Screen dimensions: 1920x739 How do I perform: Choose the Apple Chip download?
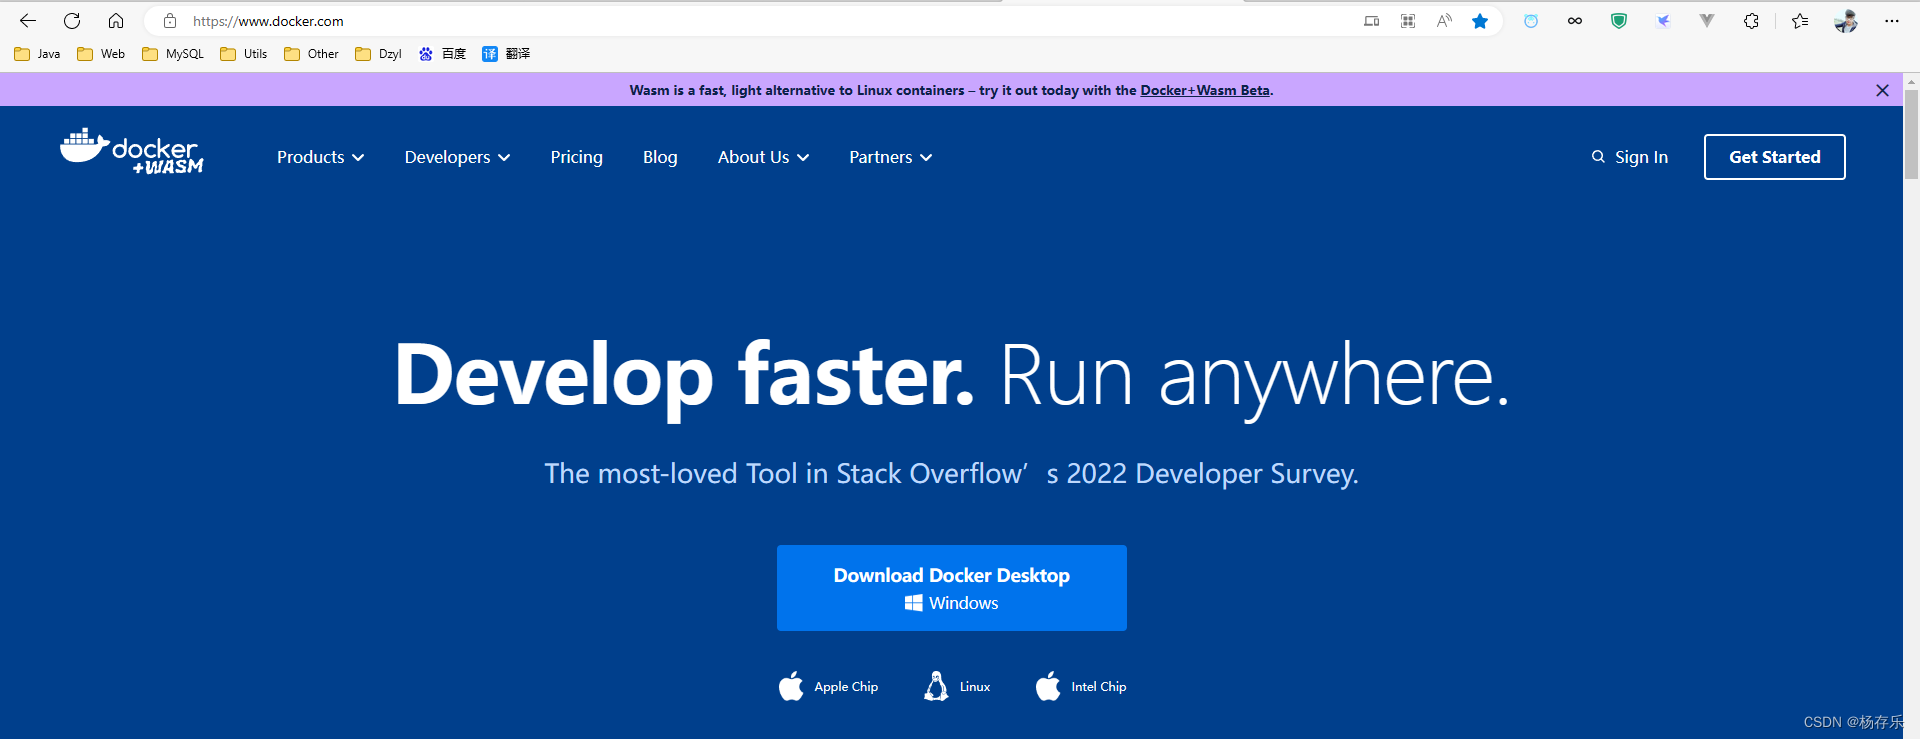pos(828,687)
